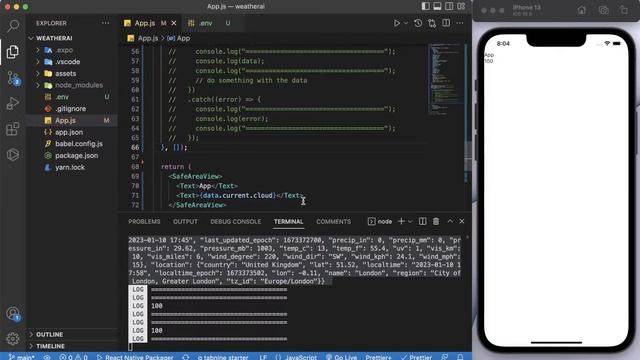The height and width of the screenshot is (360, 640).
Task: Open the new terminal launch profile dropdown
Action: point(410,221)
